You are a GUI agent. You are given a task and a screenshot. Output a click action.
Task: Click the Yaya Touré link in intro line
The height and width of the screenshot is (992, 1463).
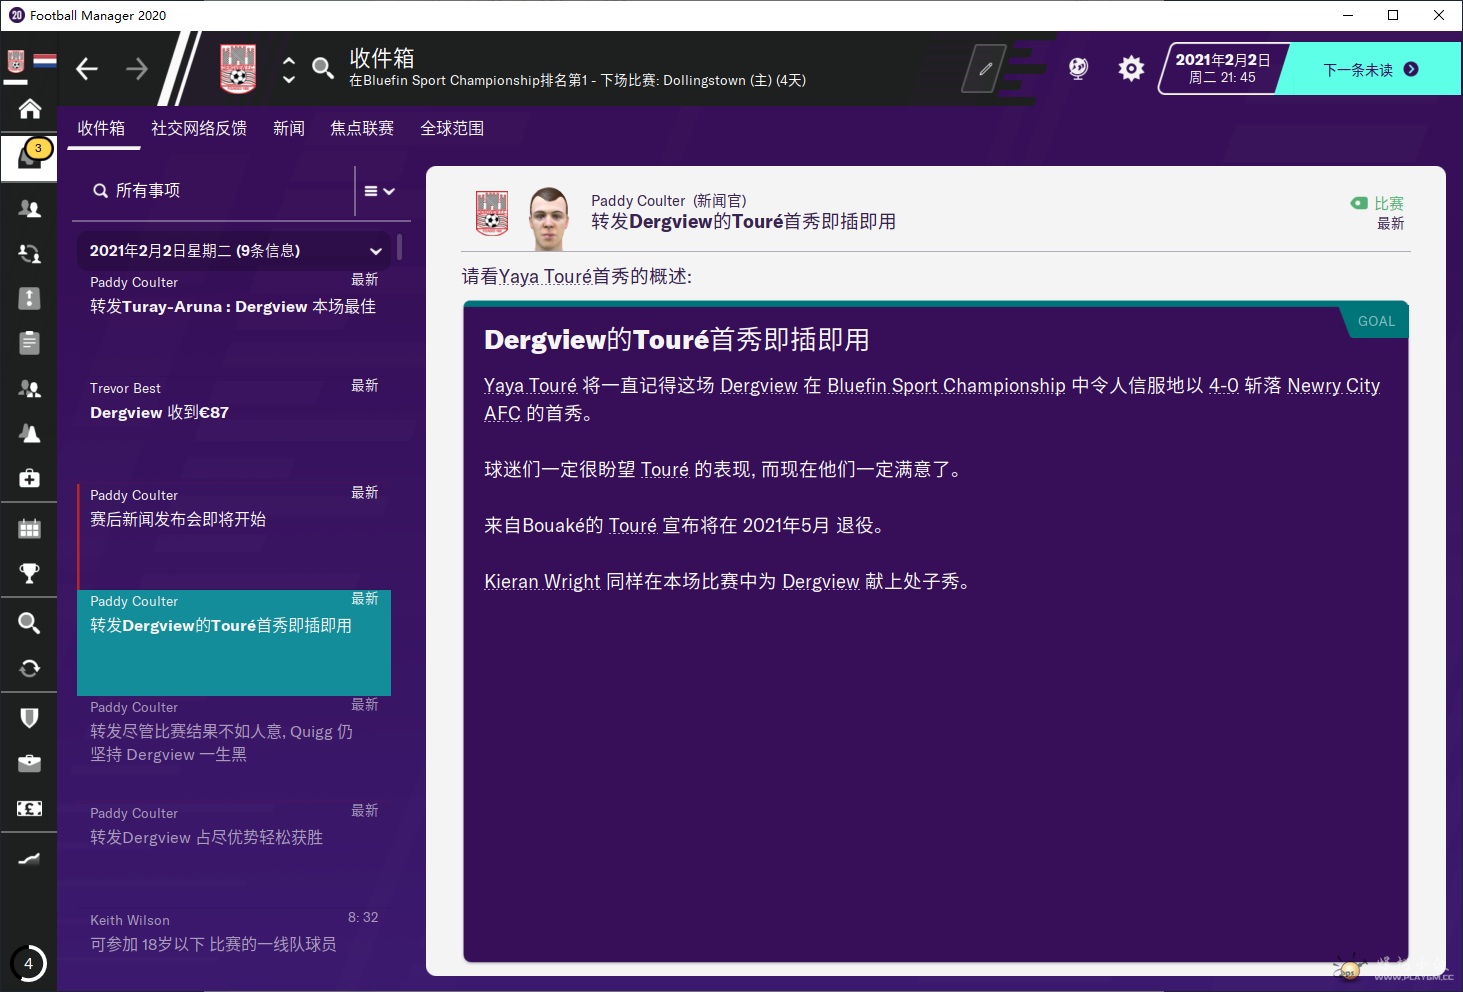[x=545, y=277]
